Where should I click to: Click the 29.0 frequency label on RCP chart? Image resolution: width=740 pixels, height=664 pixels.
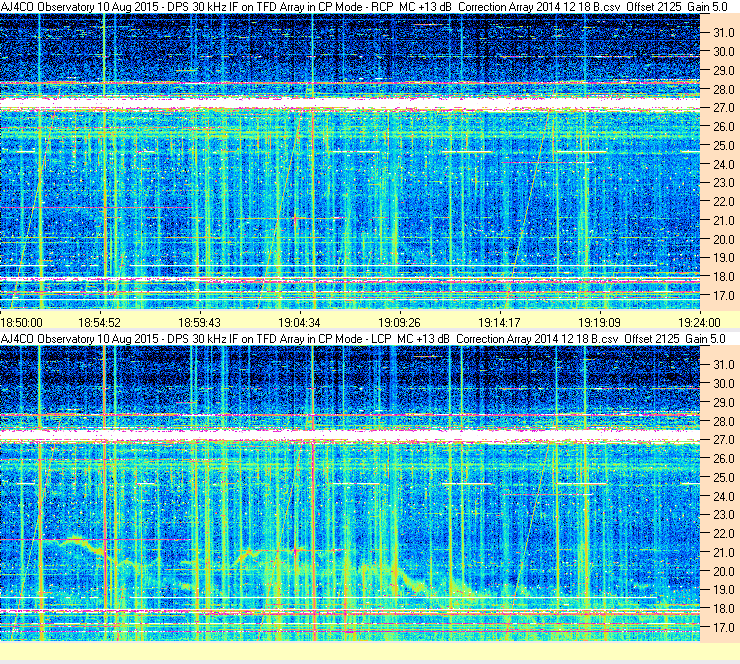tap(723, 70)
